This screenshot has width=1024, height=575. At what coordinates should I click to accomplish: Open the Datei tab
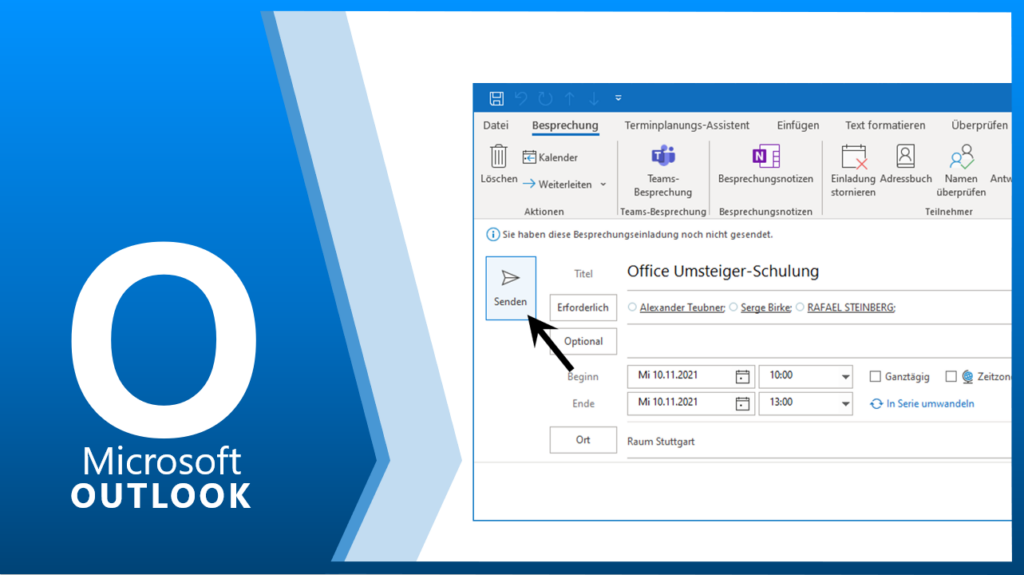tap(496, 125)
